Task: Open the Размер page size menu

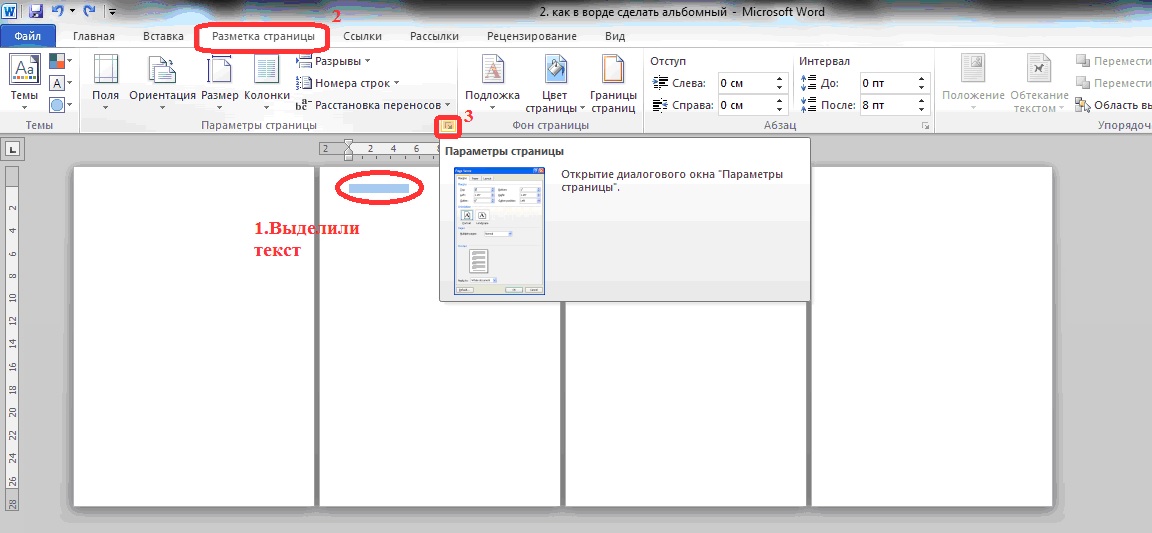Action: coord(220,82)
